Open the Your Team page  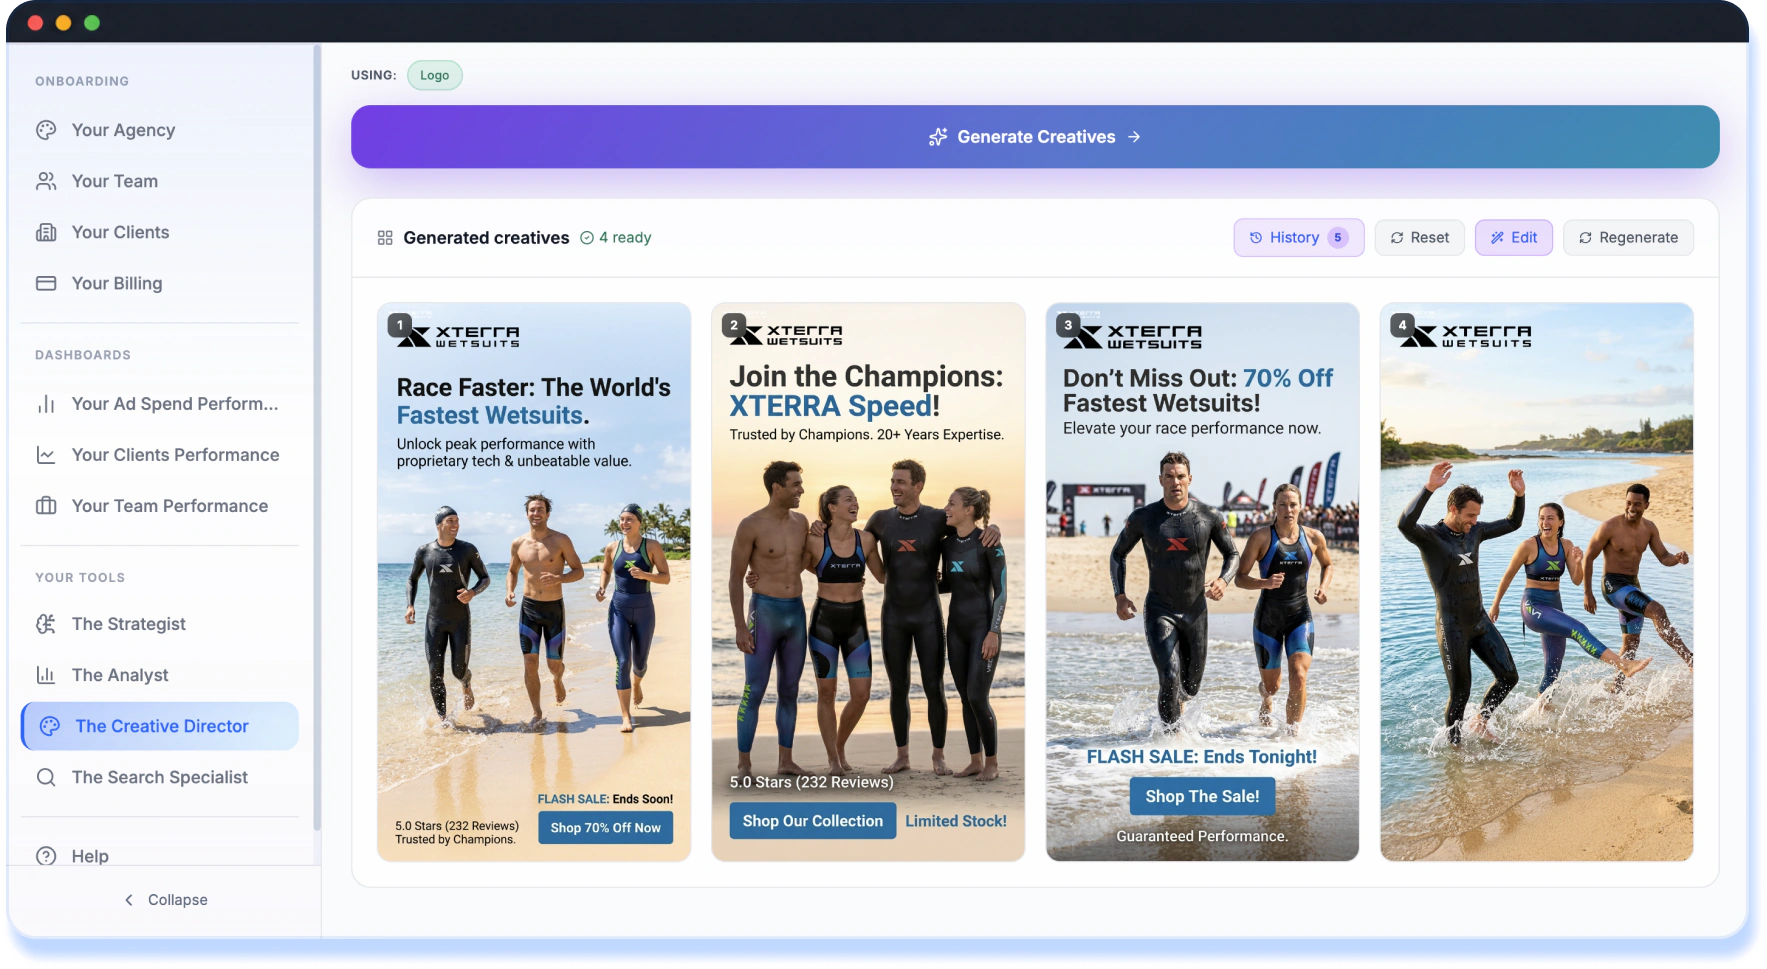[x=160, y=181]
